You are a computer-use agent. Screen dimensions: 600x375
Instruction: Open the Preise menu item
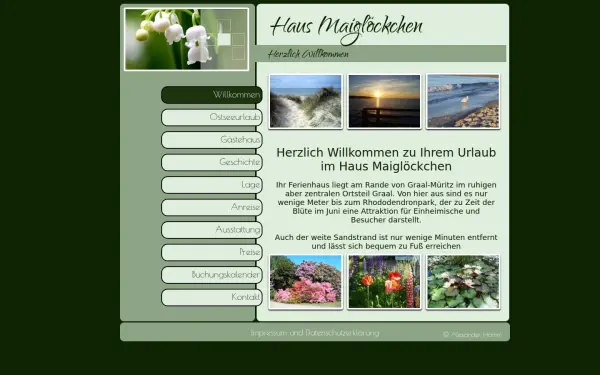[212, 252]
